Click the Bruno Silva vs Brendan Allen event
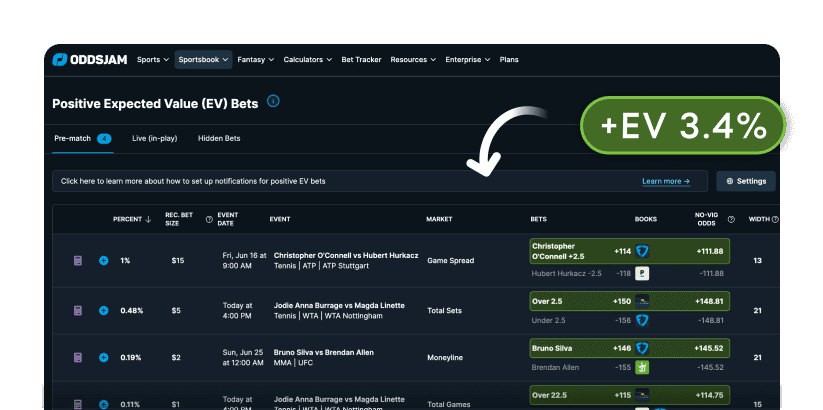 324,353
